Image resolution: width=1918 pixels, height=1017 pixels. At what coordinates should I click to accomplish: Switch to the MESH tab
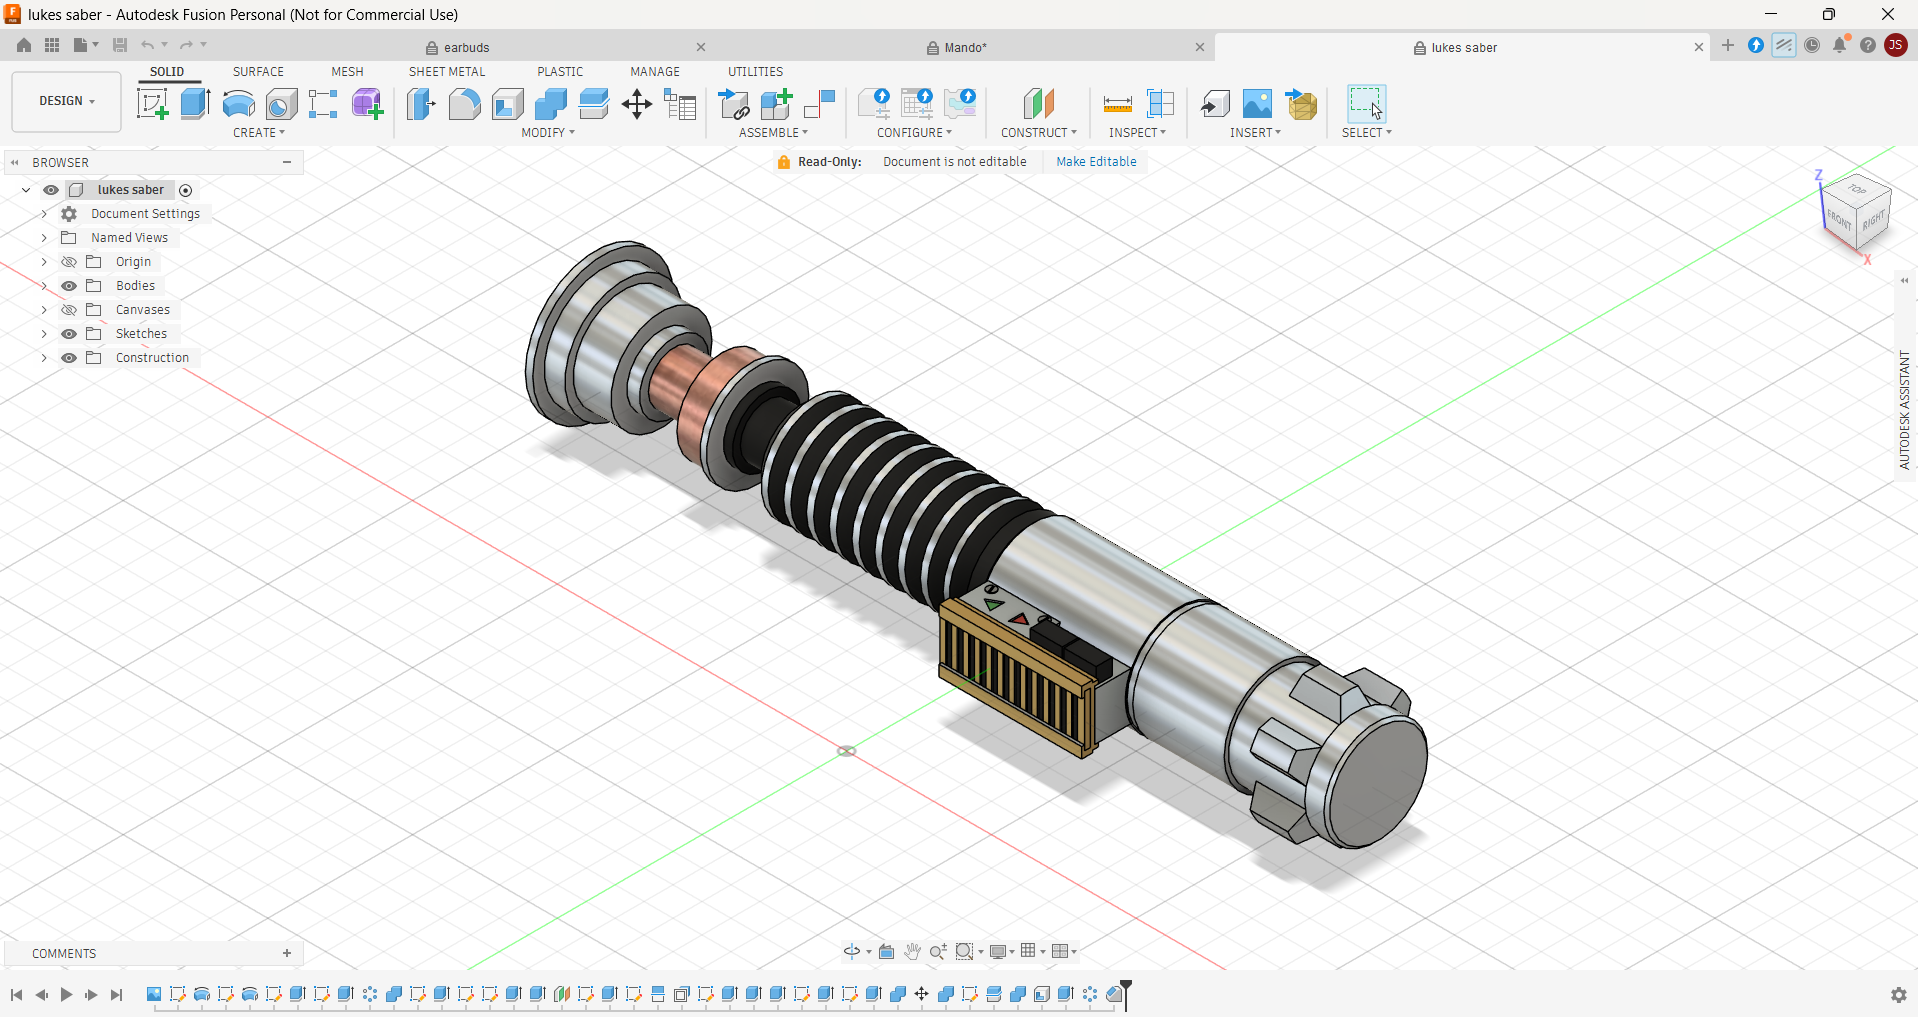click(347, 72)
